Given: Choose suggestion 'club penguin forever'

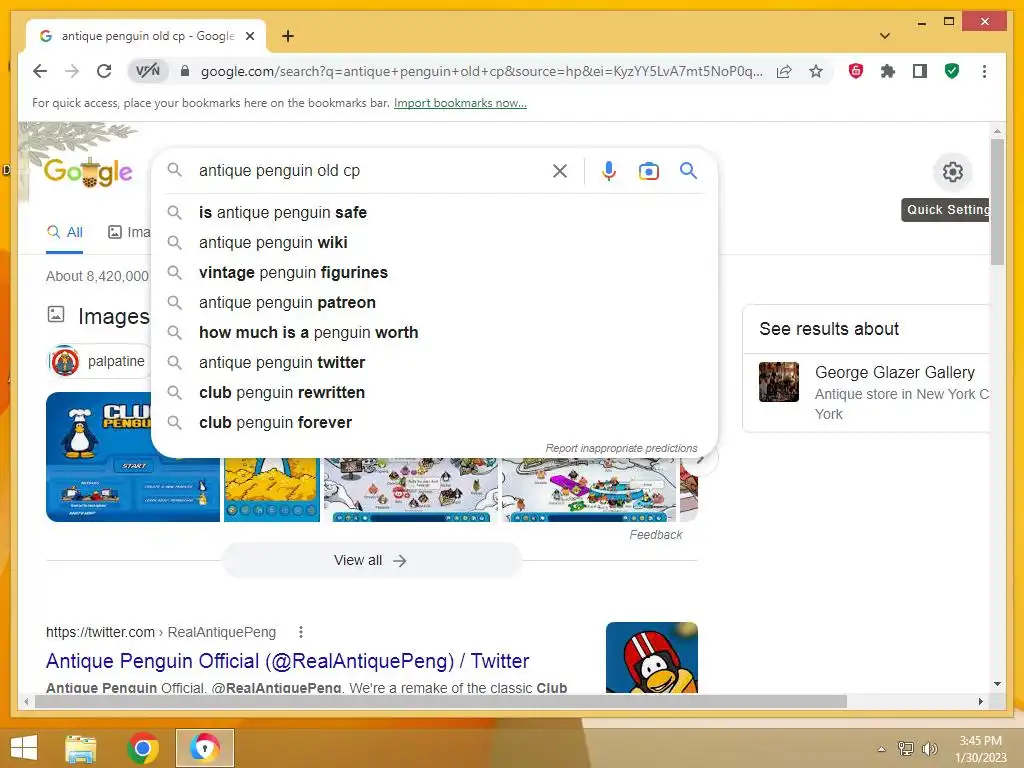Looking at the screenshot, I should pos(434,423).
